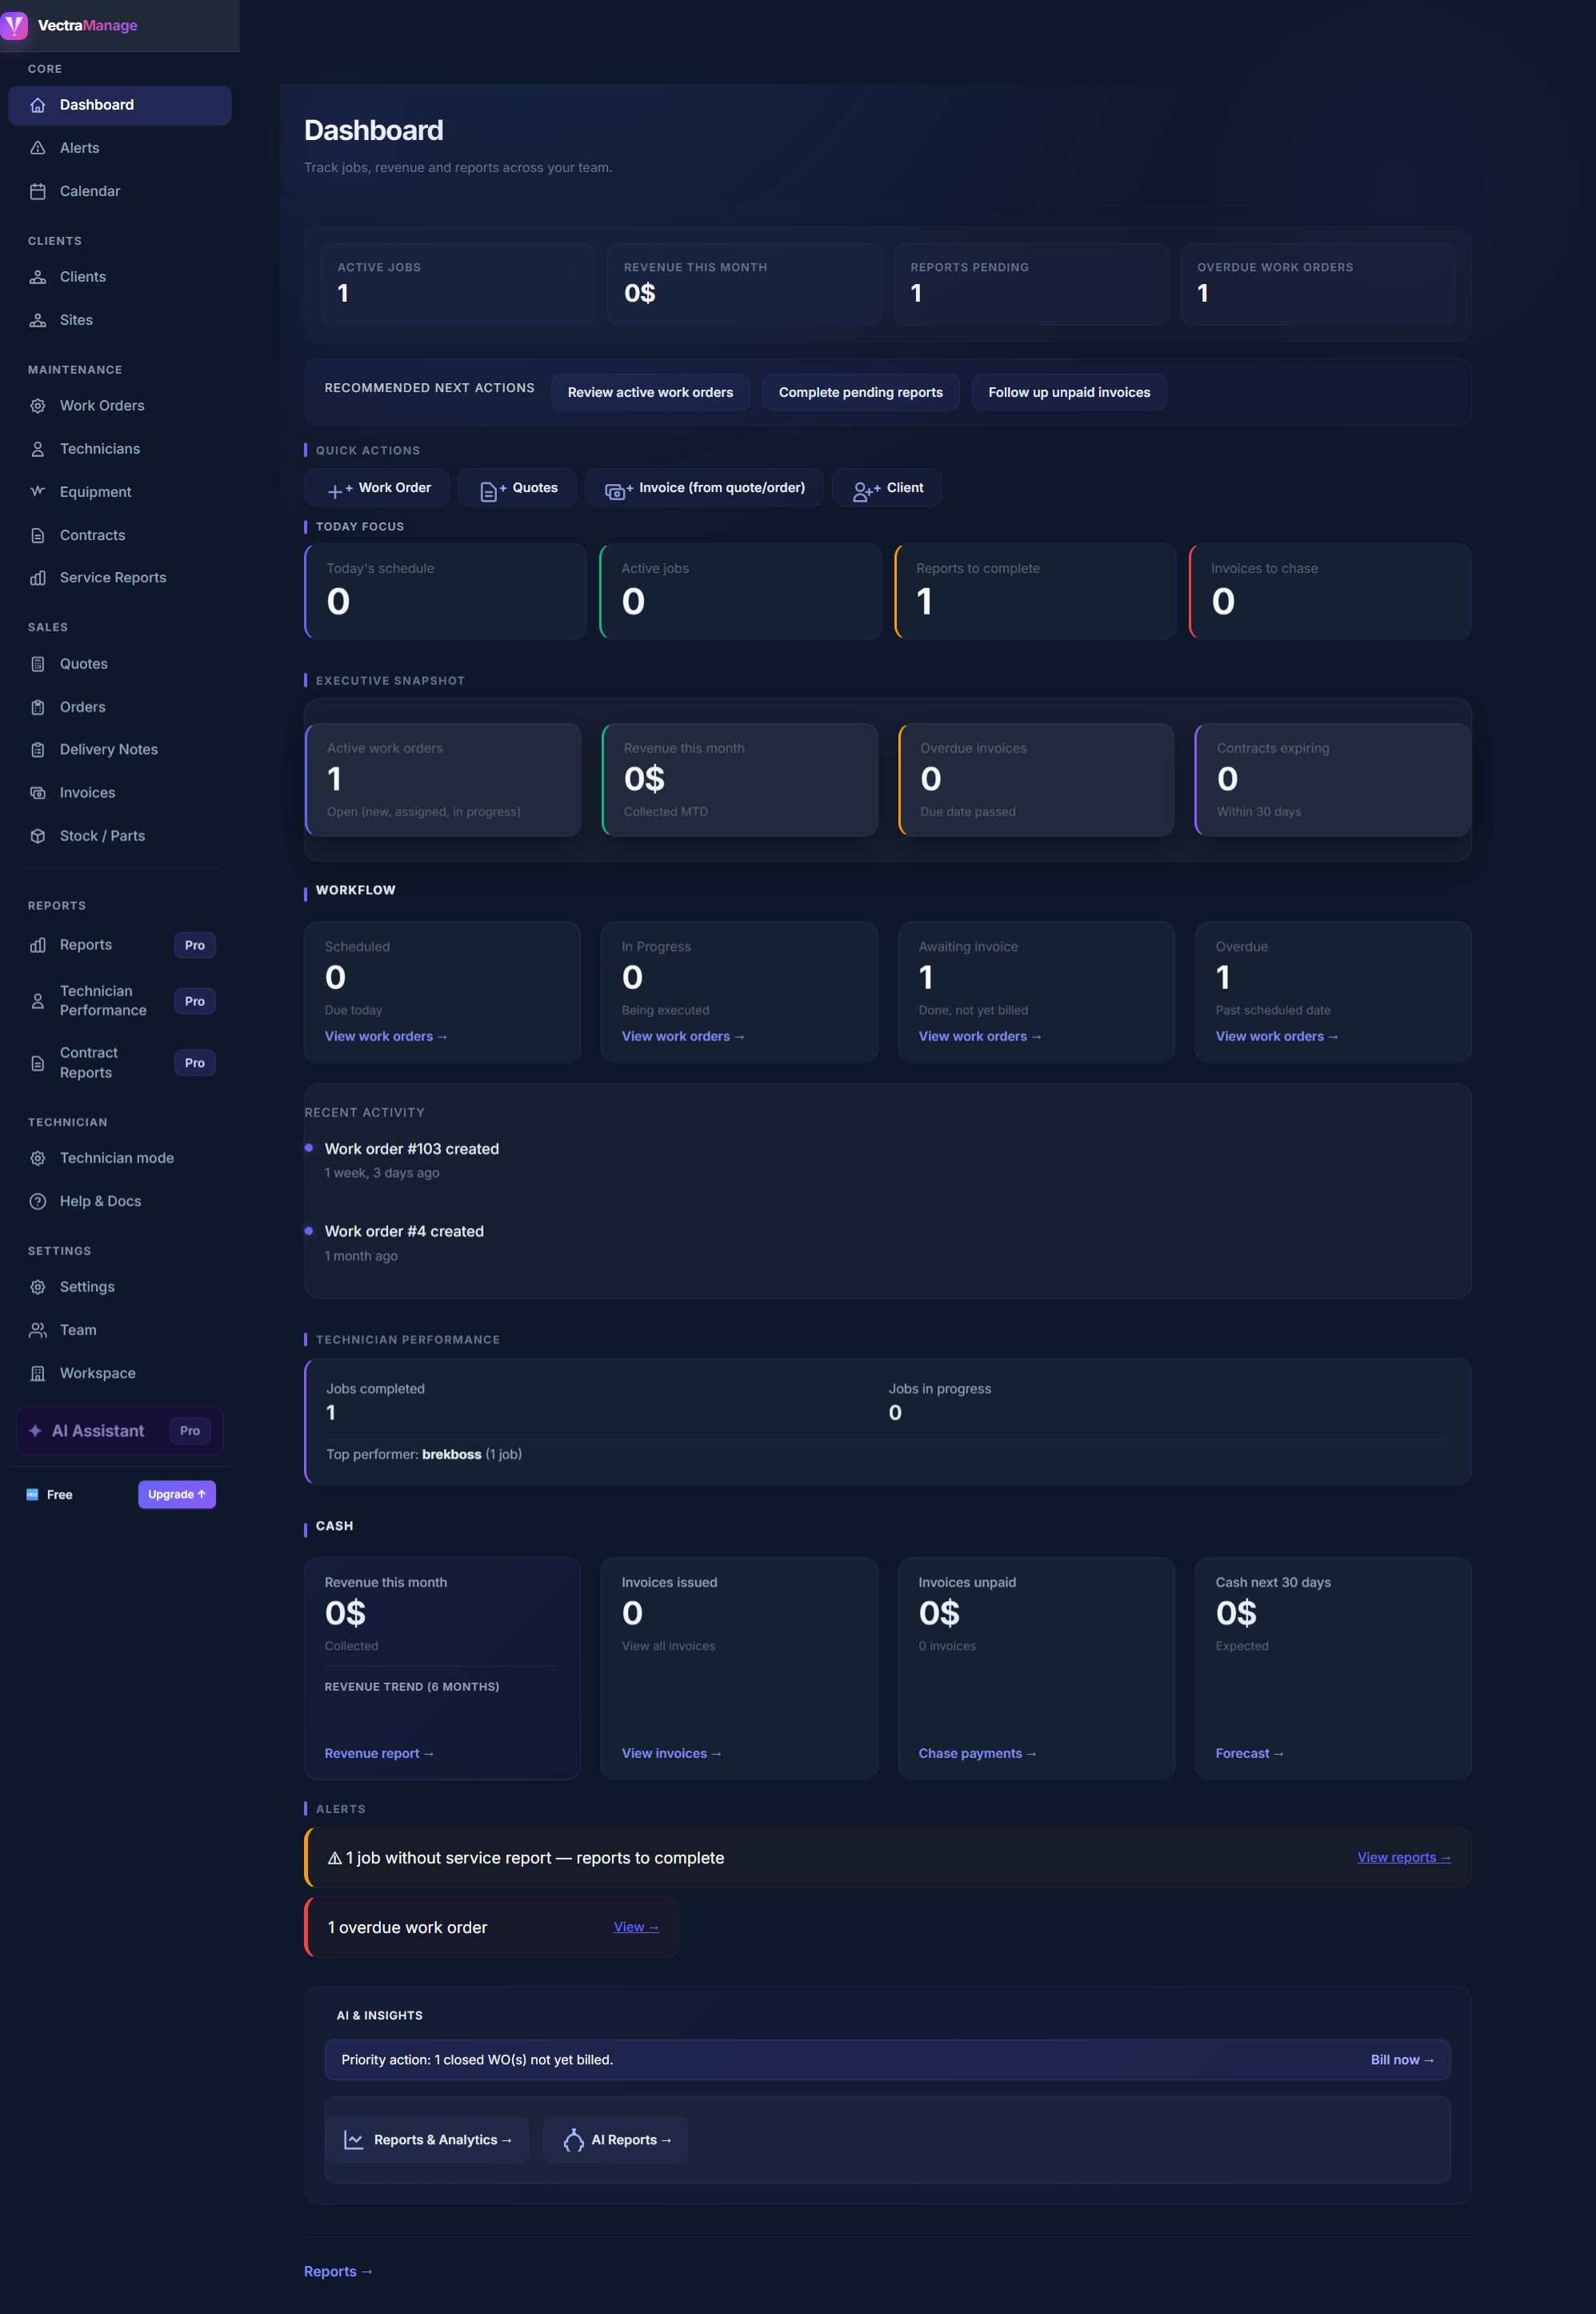Click the VectraManage logo icon
Image resolution: width=1596 pixels, height=2314 pixels.
(x=14, y=25)
